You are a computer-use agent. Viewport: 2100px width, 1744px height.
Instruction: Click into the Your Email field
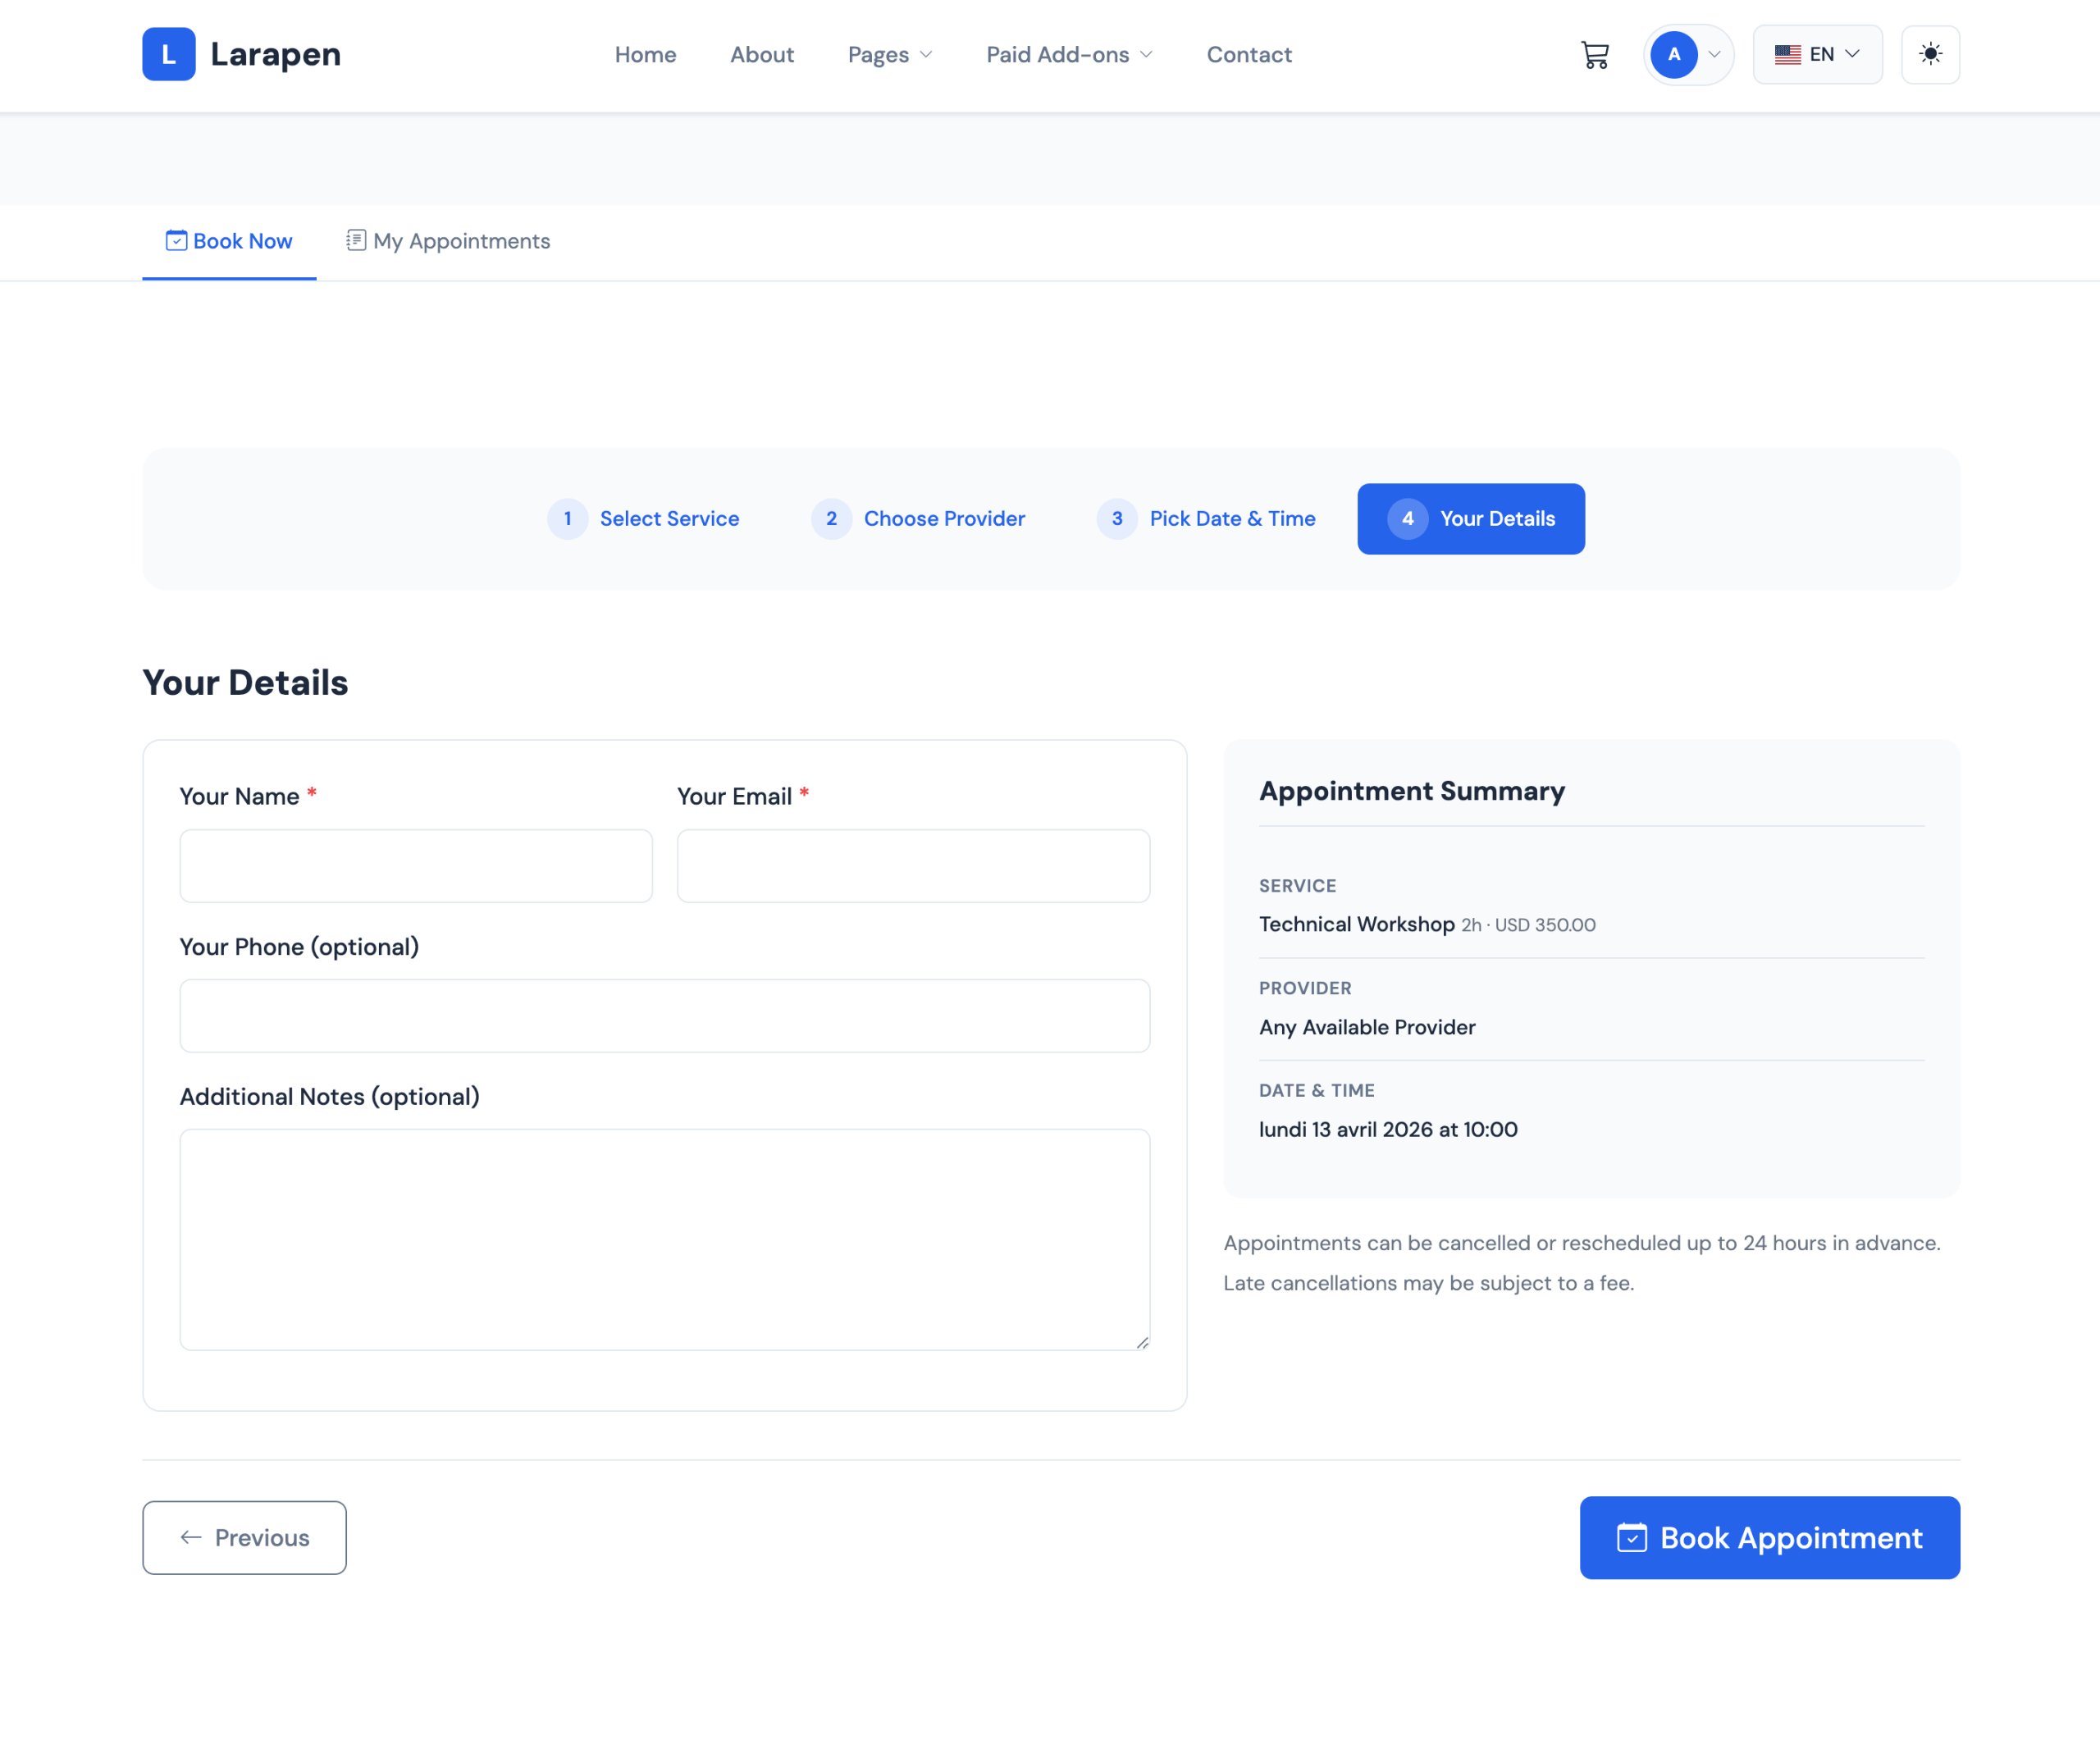(x=913, y=866)
